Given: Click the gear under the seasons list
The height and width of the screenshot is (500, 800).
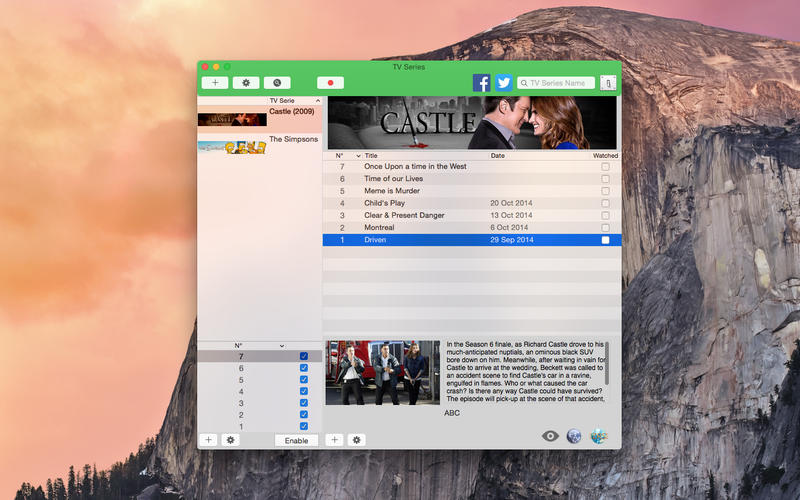Looking at the screenshot, I should point(230,440).
